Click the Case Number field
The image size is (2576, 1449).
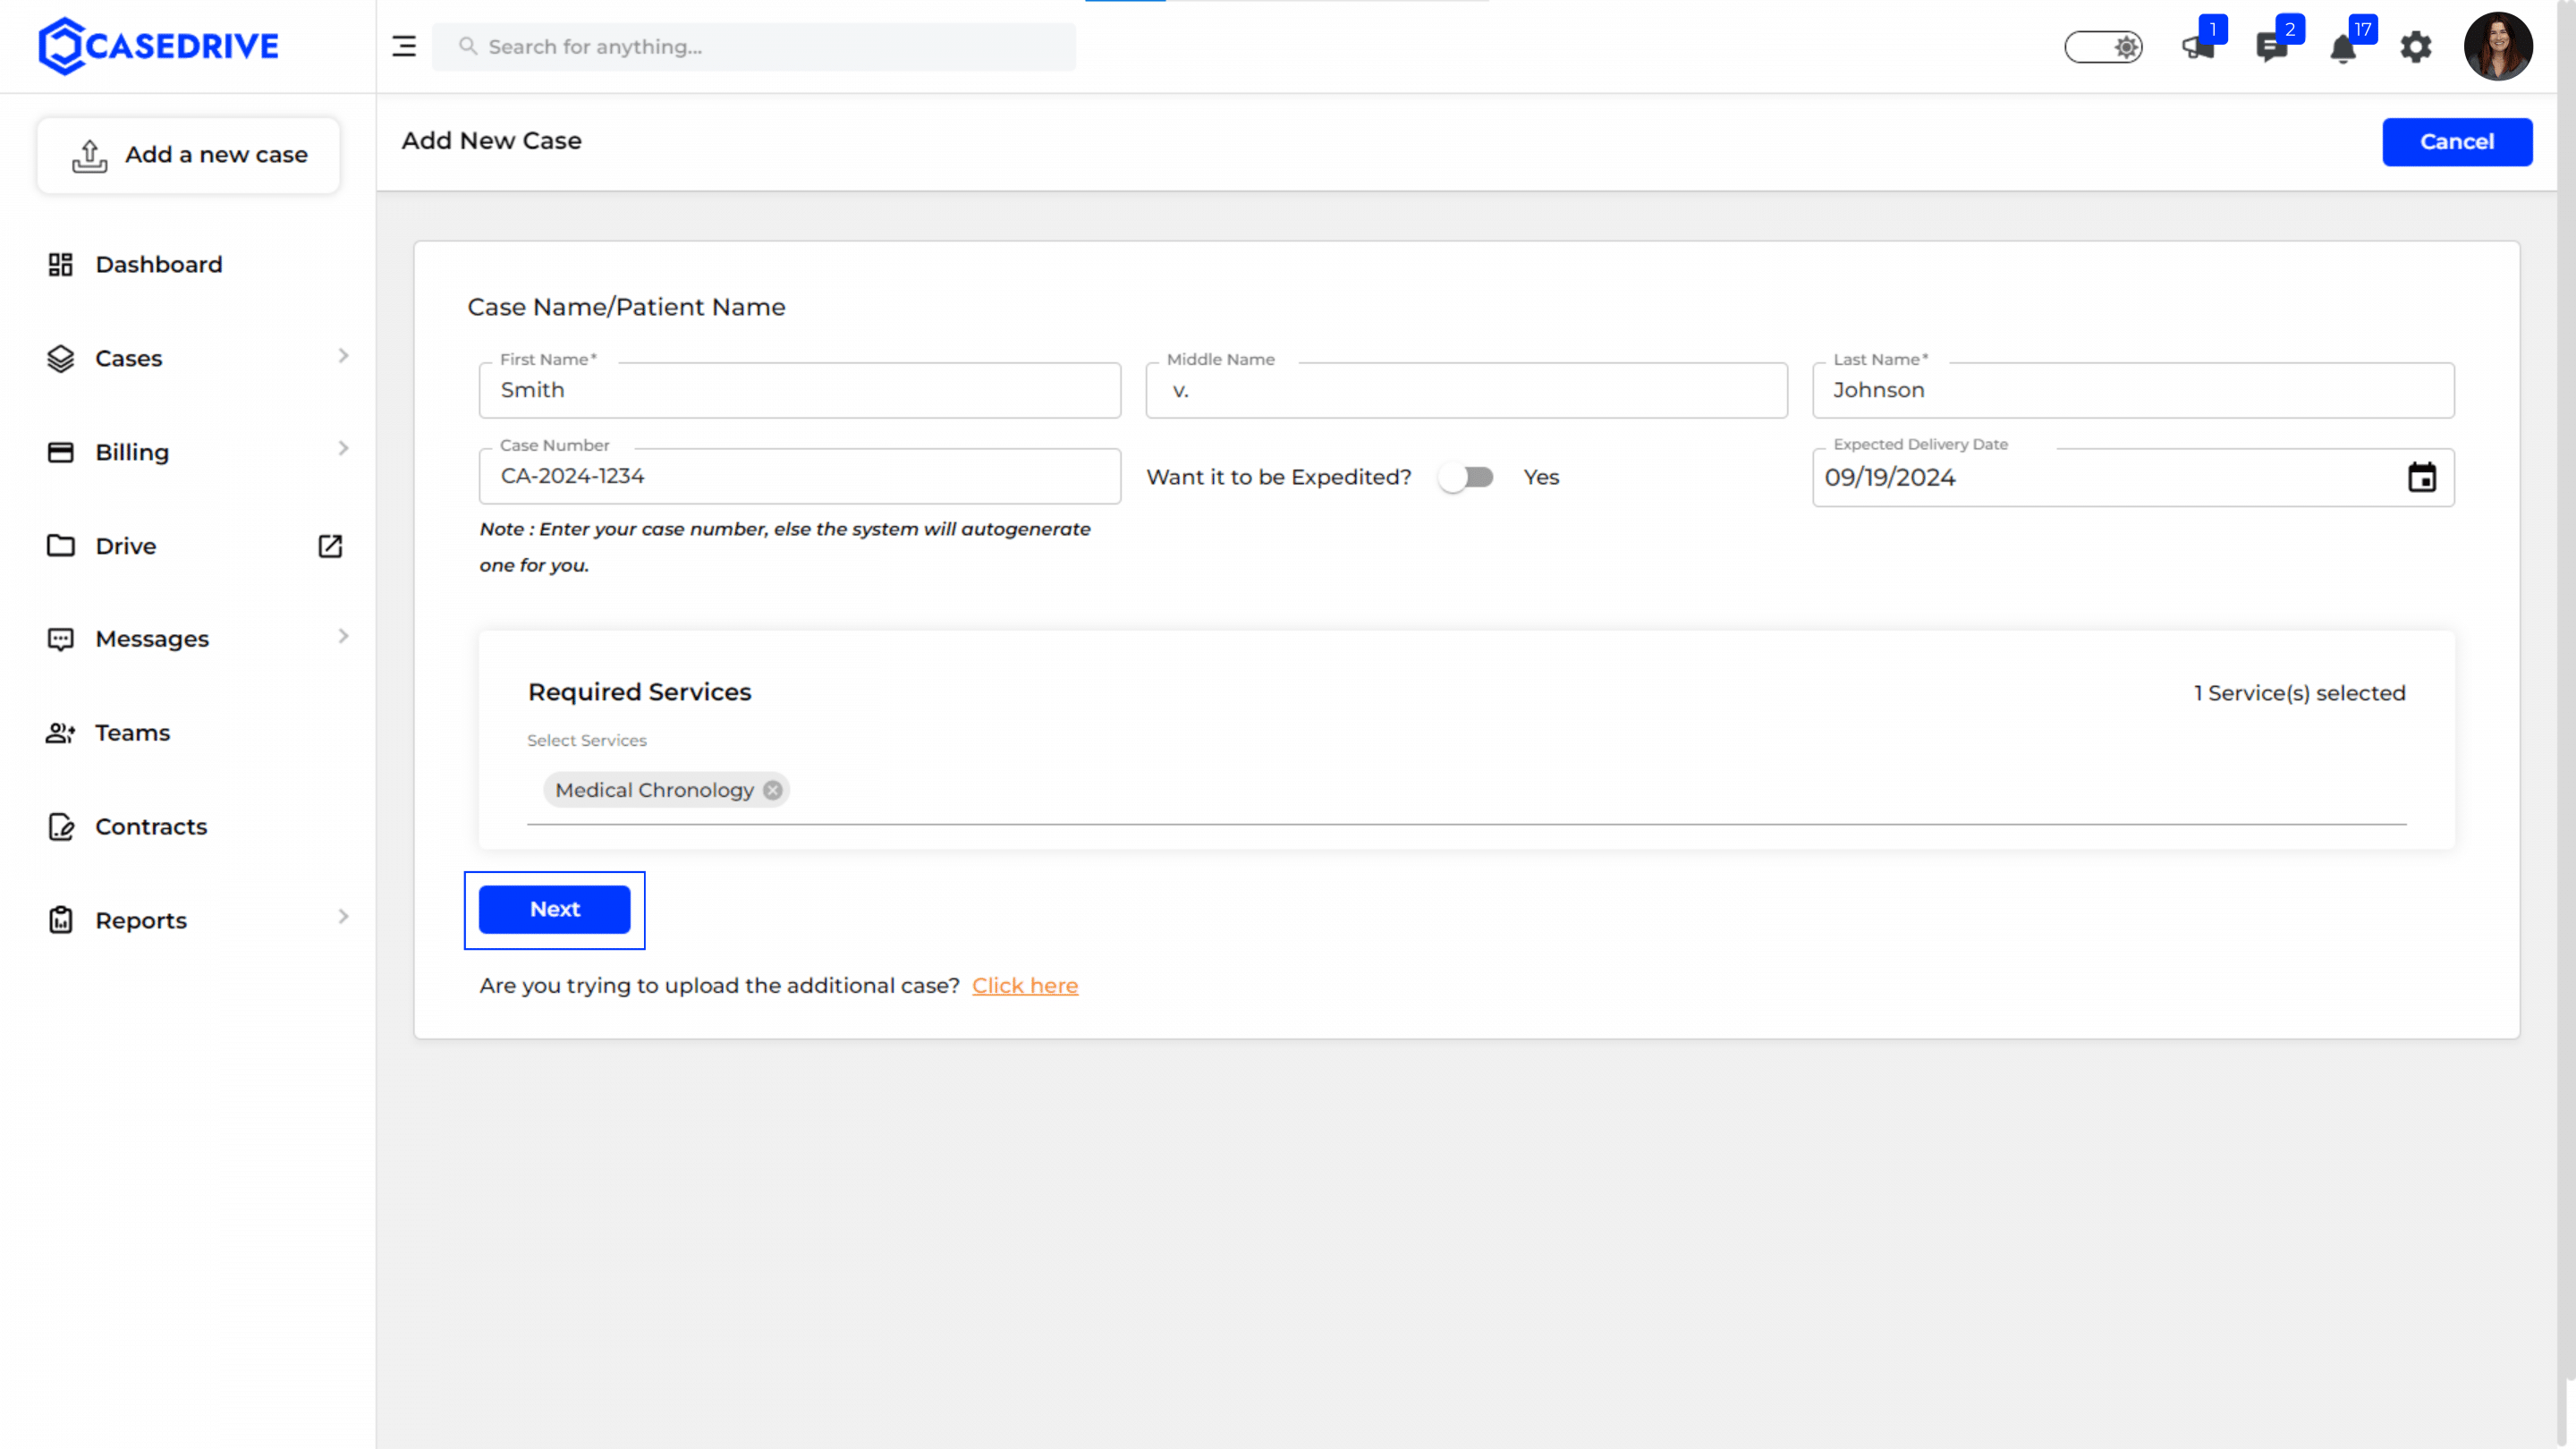coord(800,476)
